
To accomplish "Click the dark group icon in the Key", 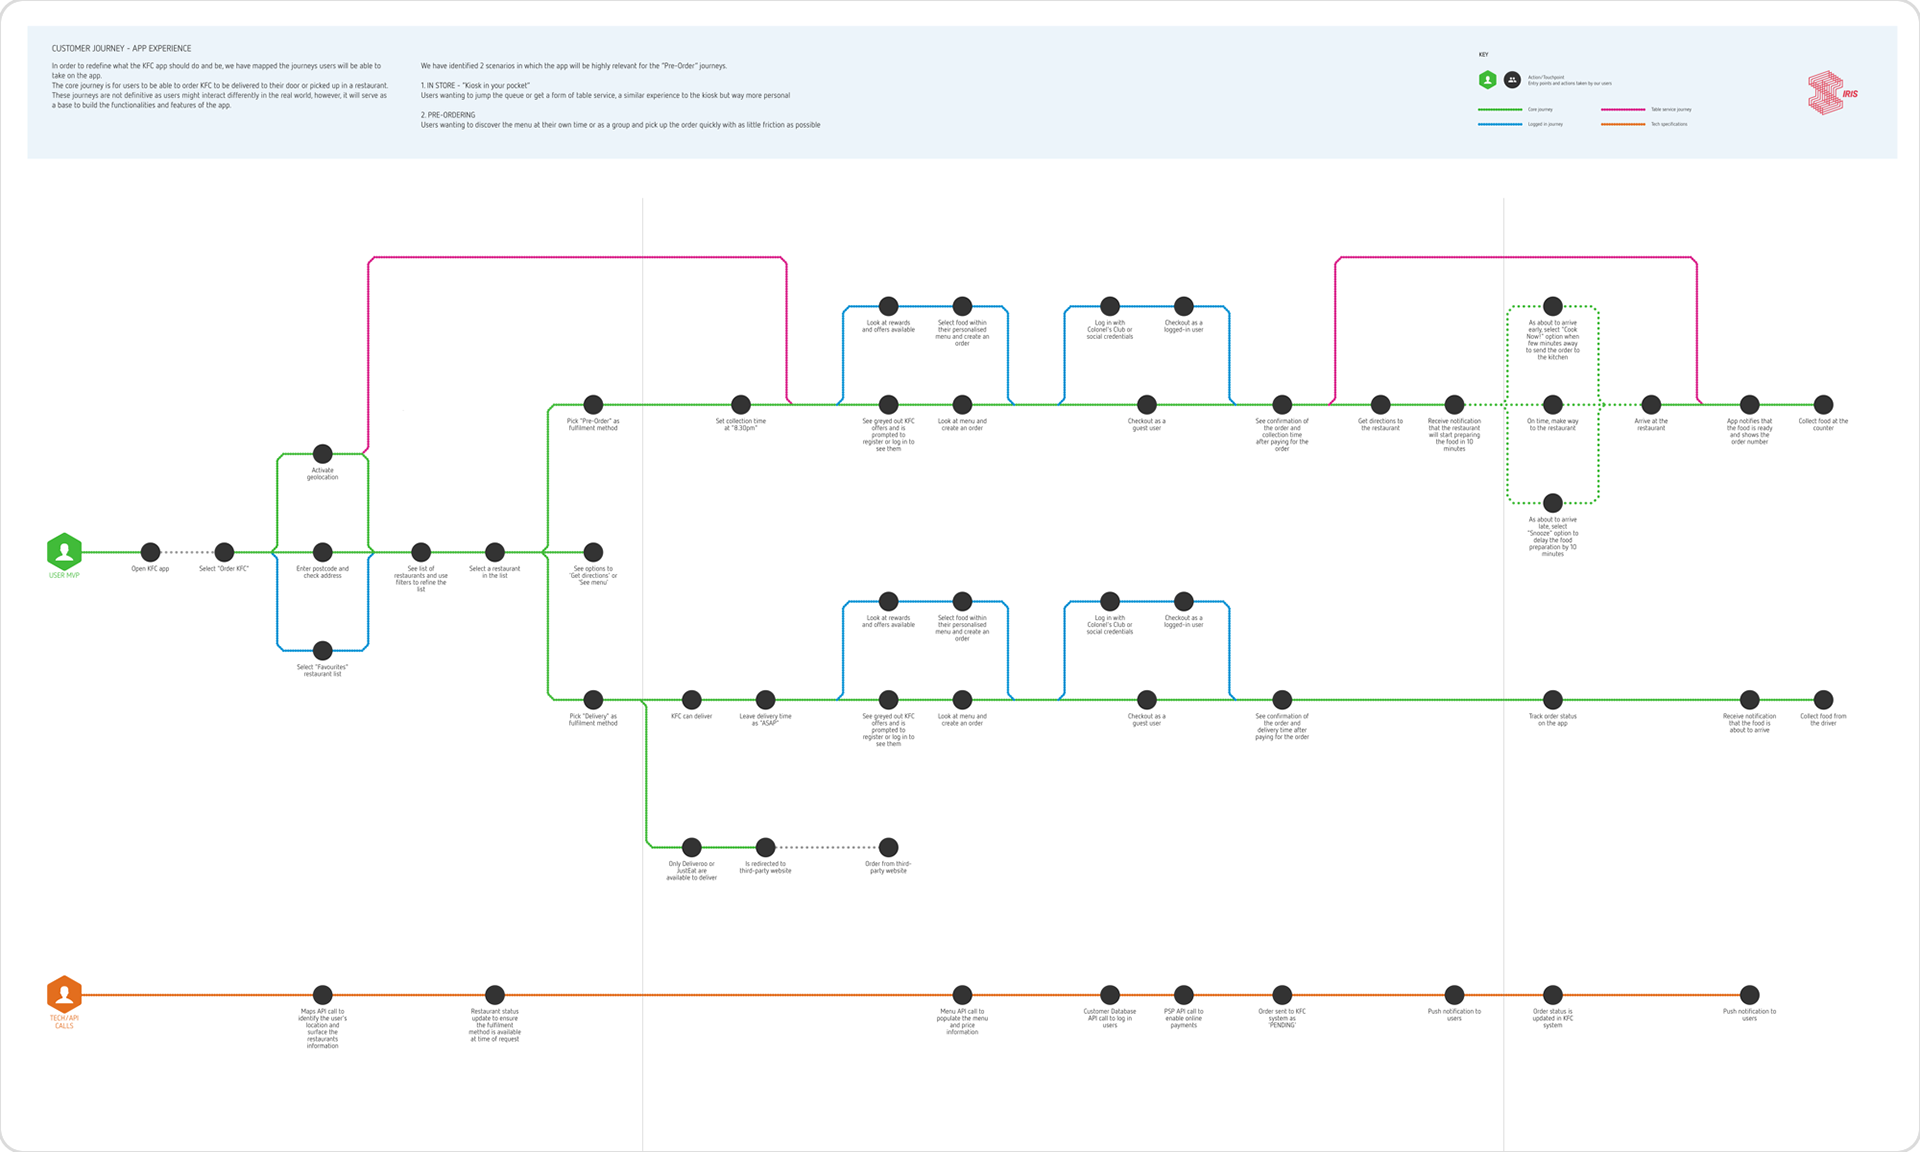I will pyautogui.click(x=1513, y=80).
